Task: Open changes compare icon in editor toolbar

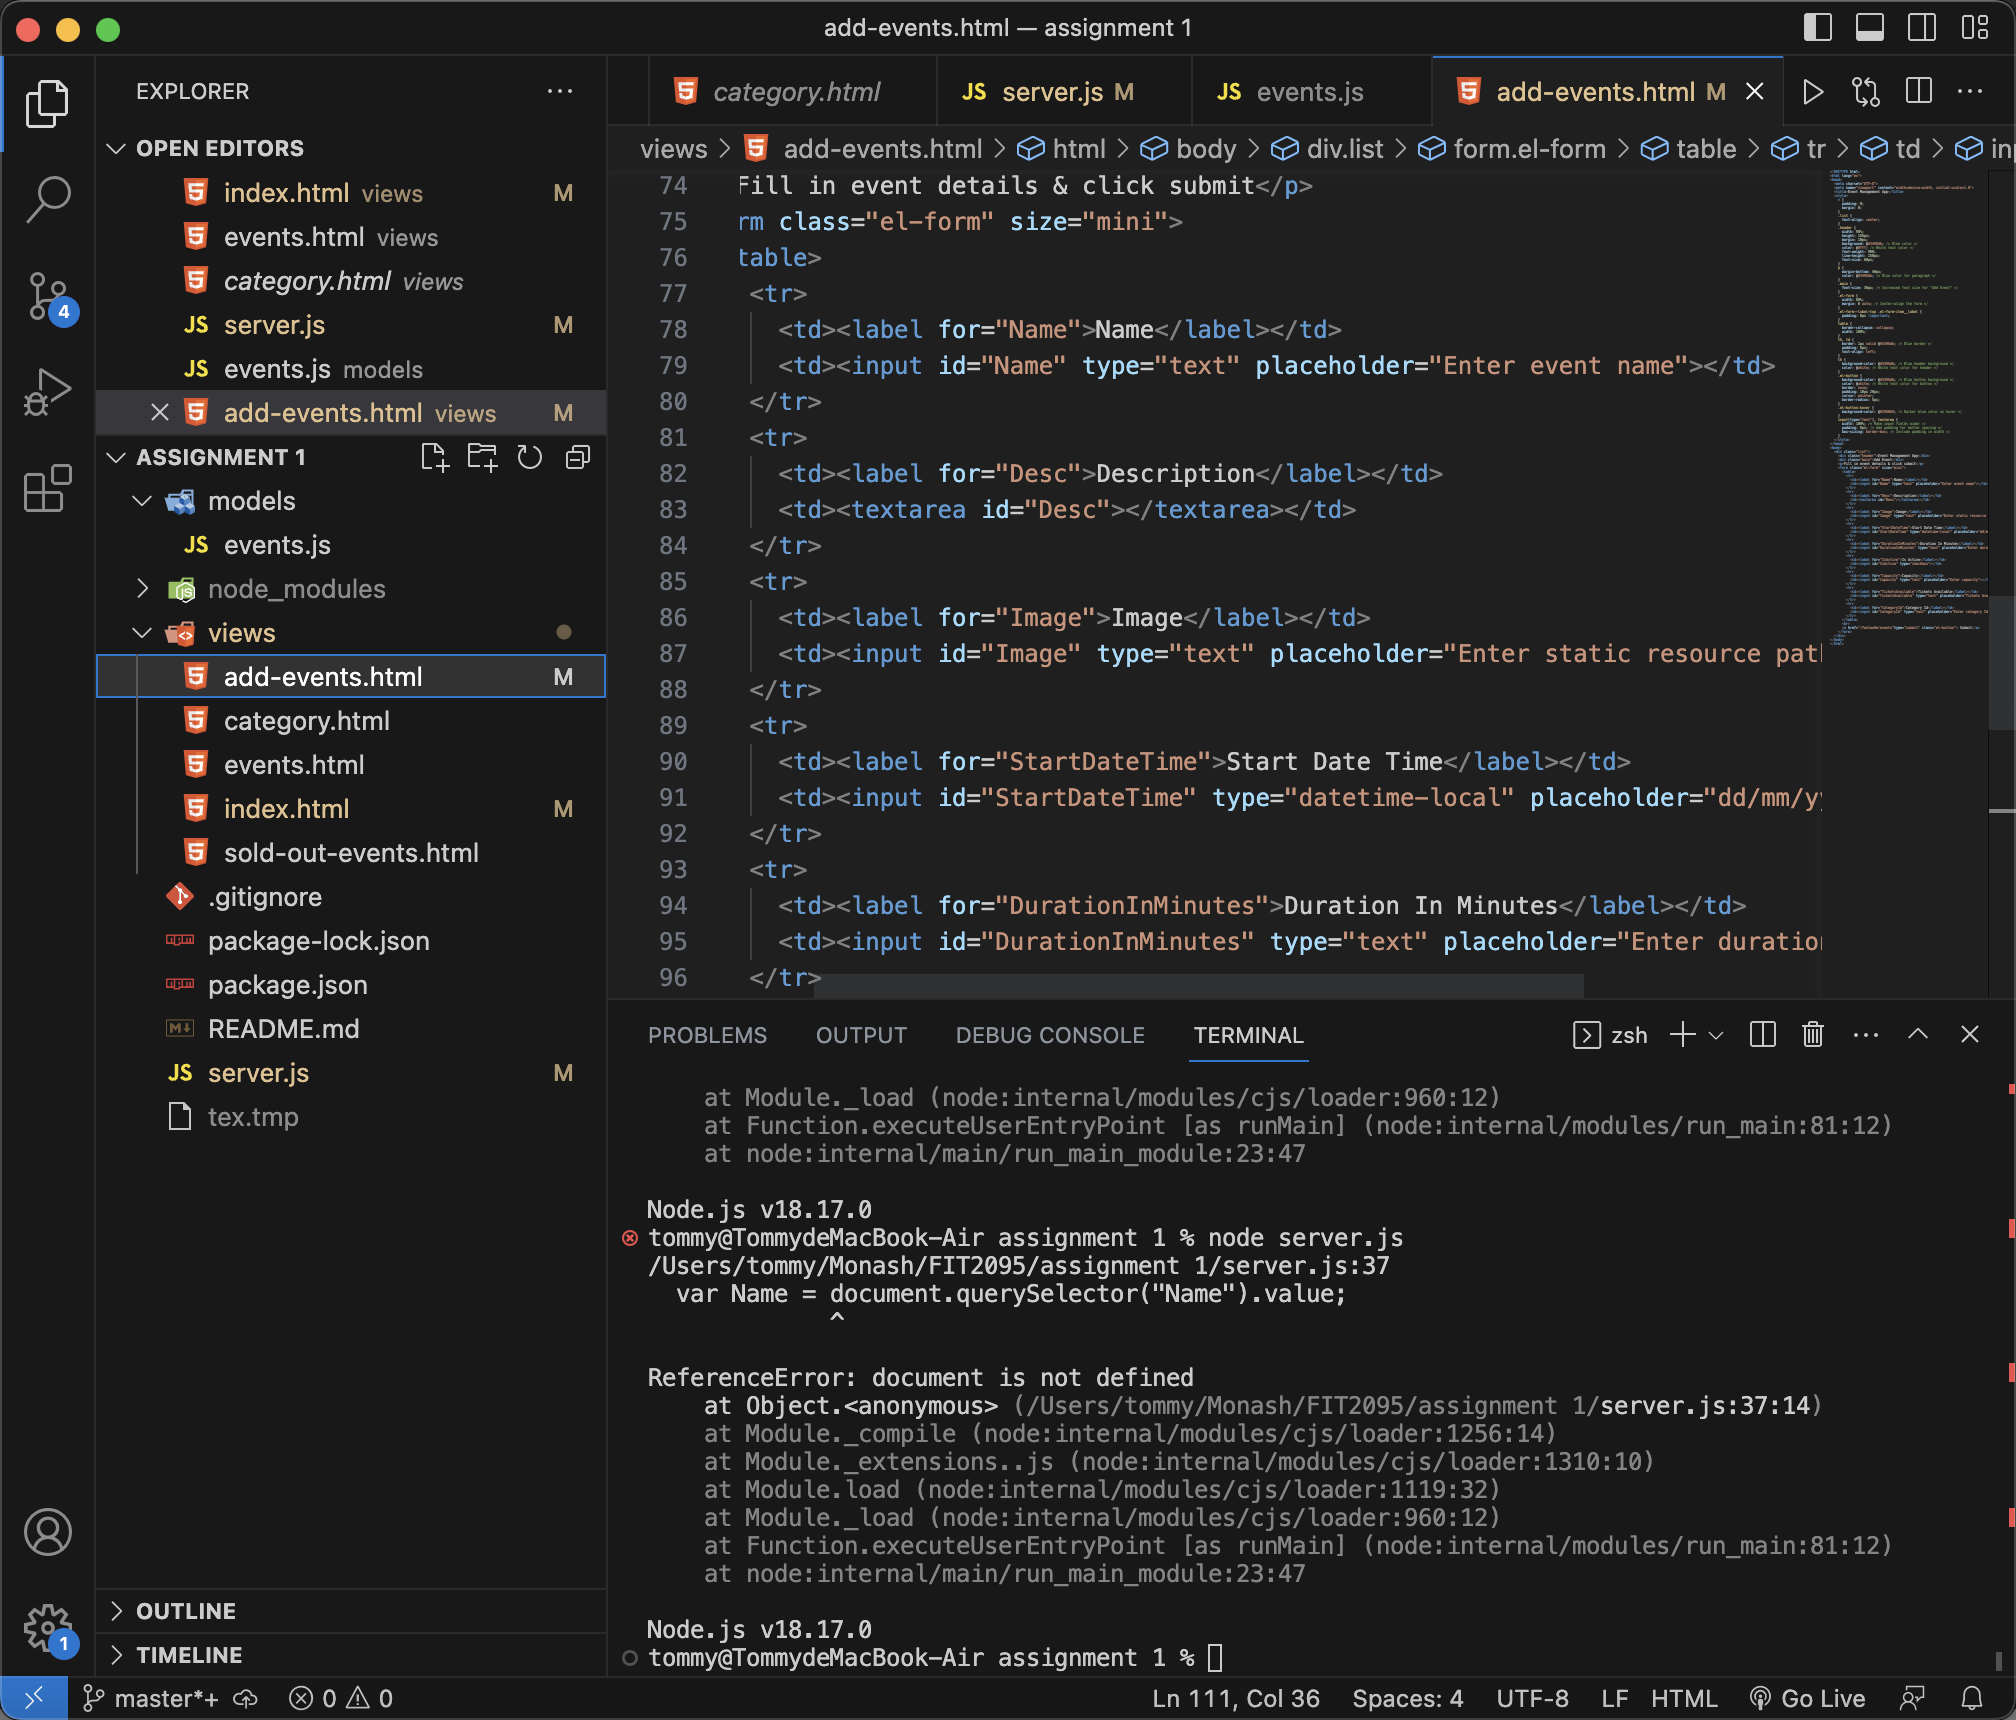Action: click(x=1866, y=92)
